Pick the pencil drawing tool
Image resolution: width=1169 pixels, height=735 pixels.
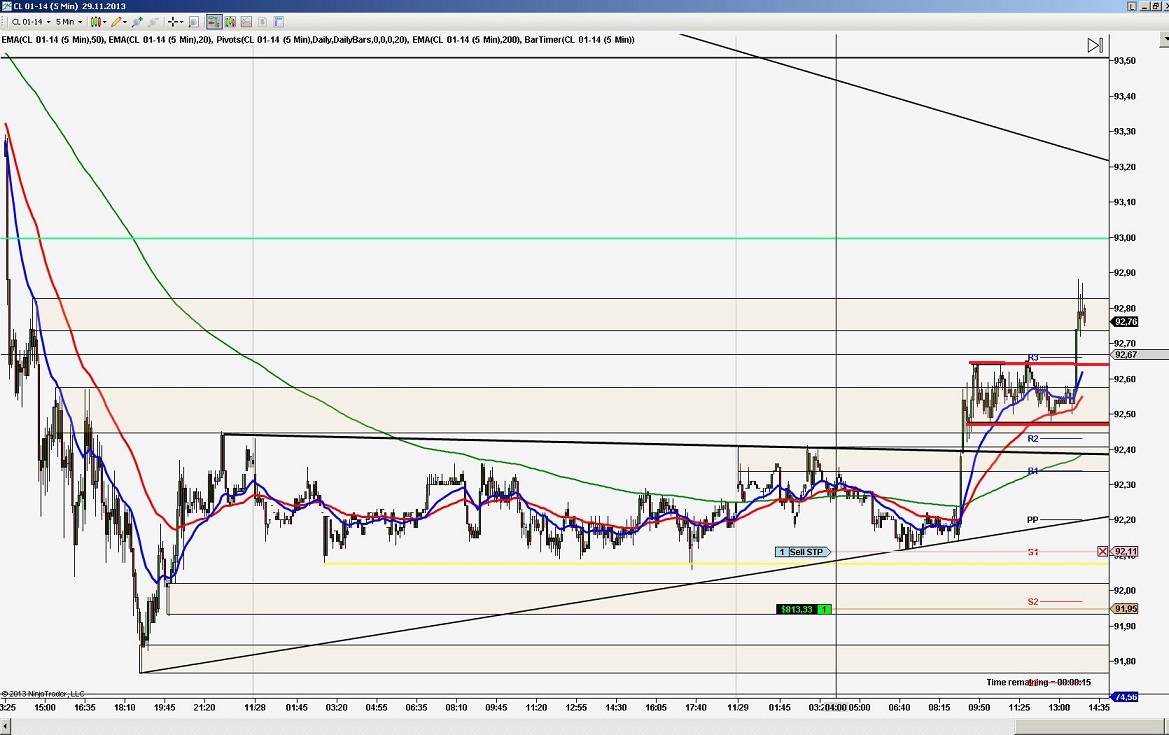[x=116, y=21]
